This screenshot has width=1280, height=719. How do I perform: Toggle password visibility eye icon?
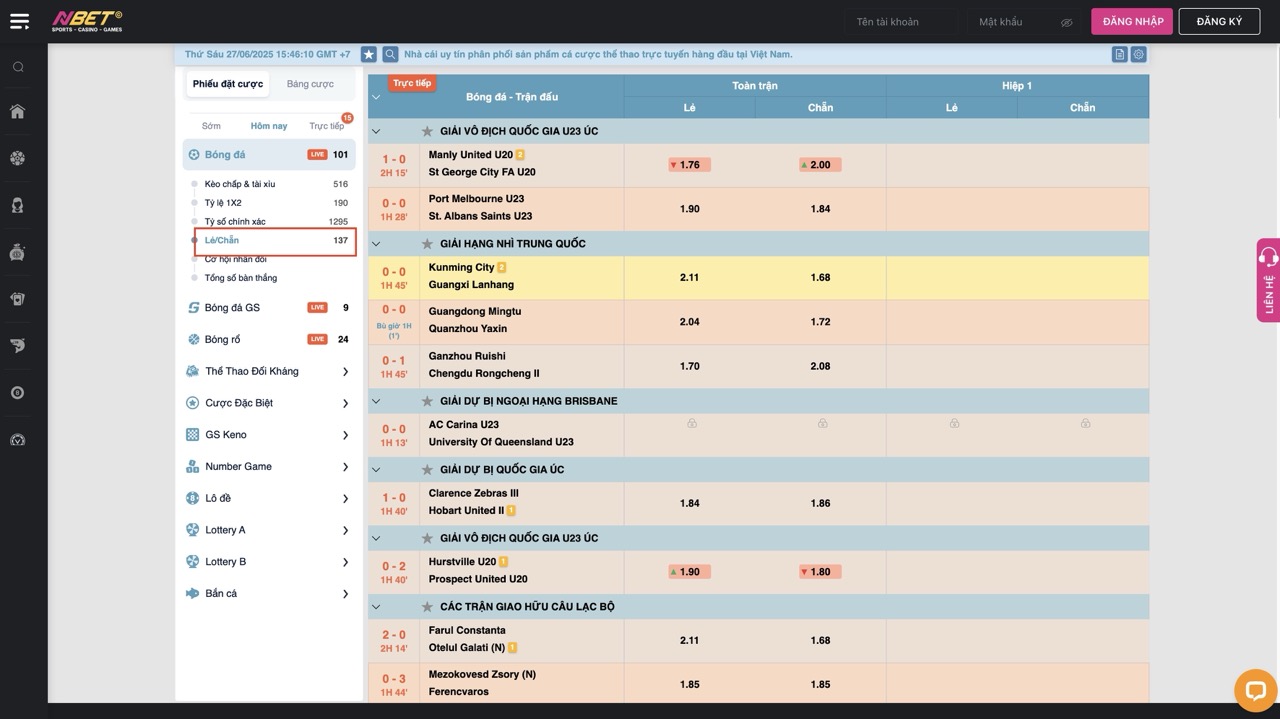click(1066, 22)
